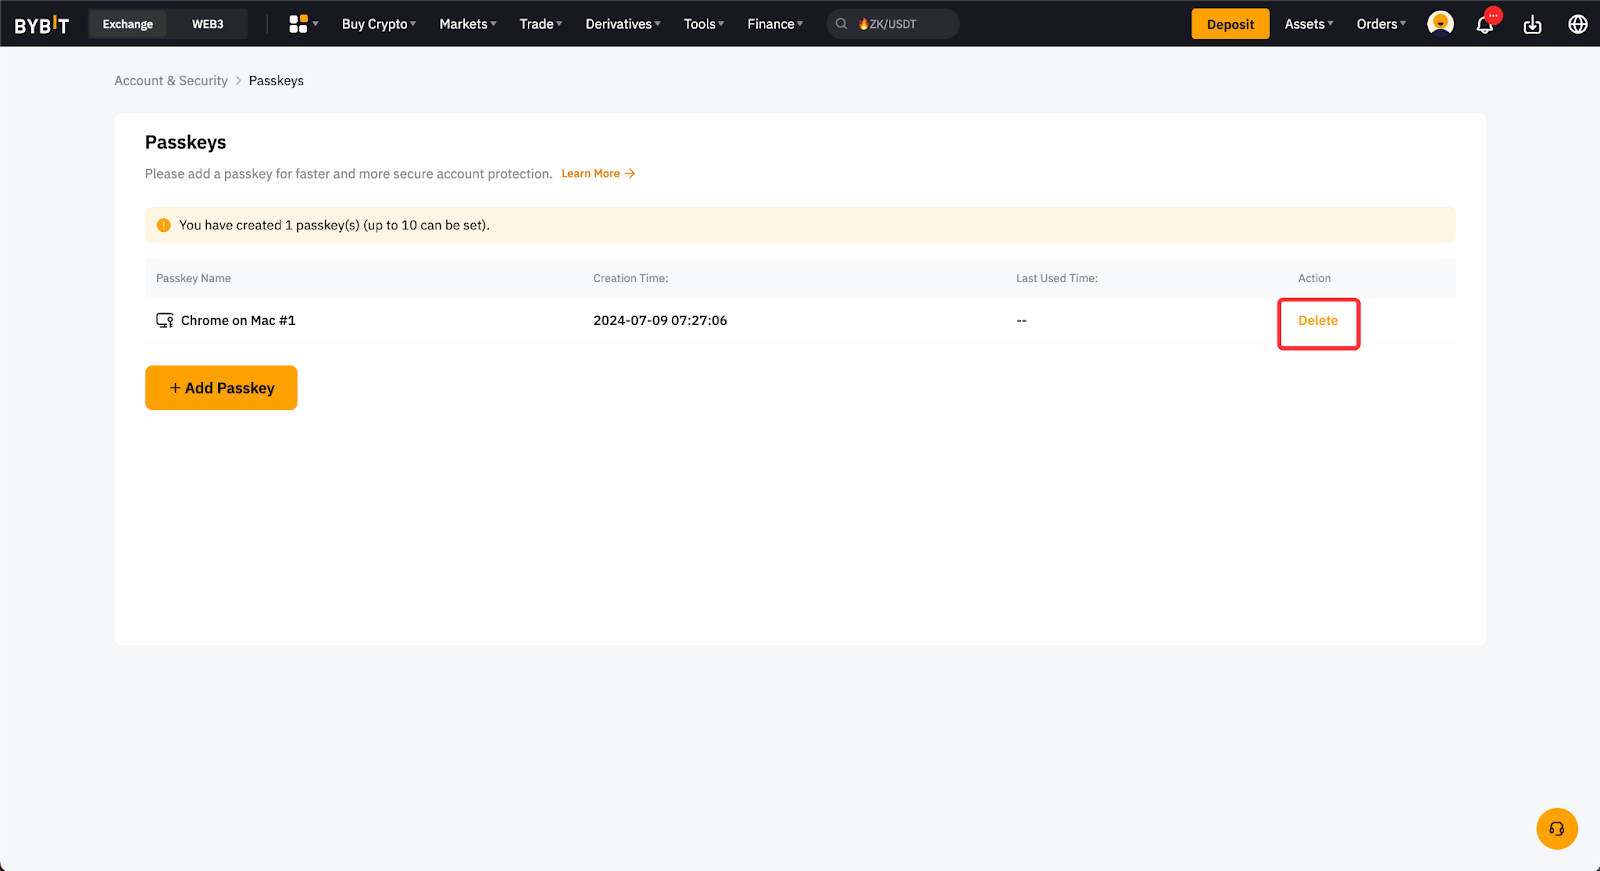This screenshot has width=1600, height=871.
Task: Open the Trade menu
Action: point(541,24)
